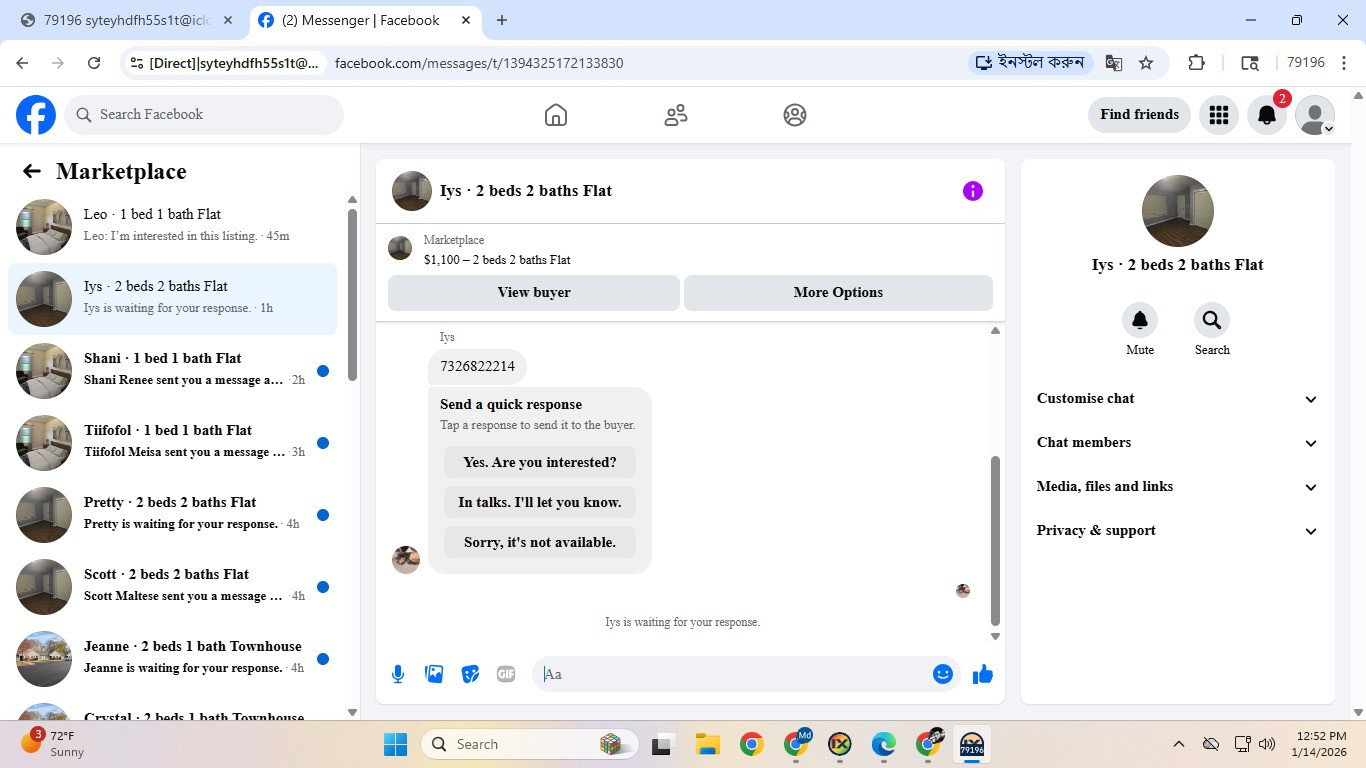Screen dimensions: 1366x768
Task: Open conversation information purple icon
Action: 973,191
